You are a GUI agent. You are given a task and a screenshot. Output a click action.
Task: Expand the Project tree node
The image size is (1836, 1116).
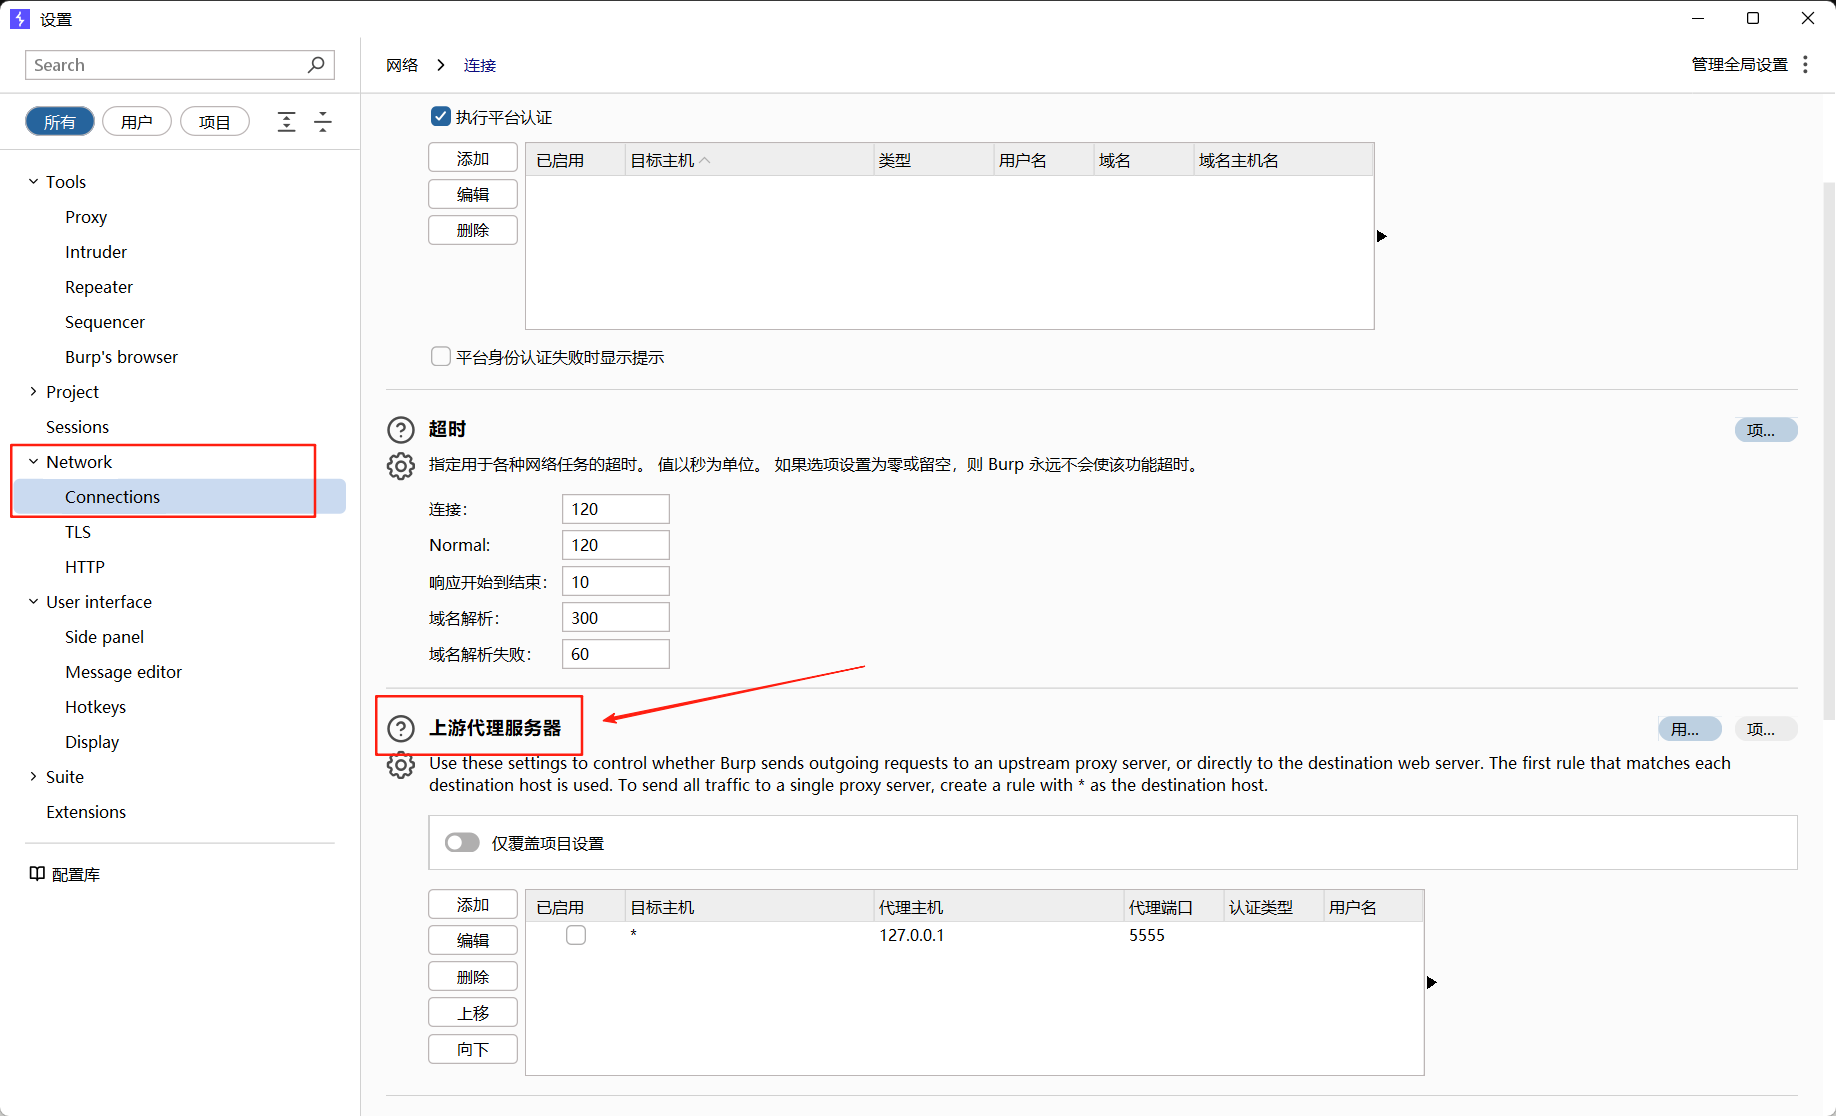[x=33, y=392]
